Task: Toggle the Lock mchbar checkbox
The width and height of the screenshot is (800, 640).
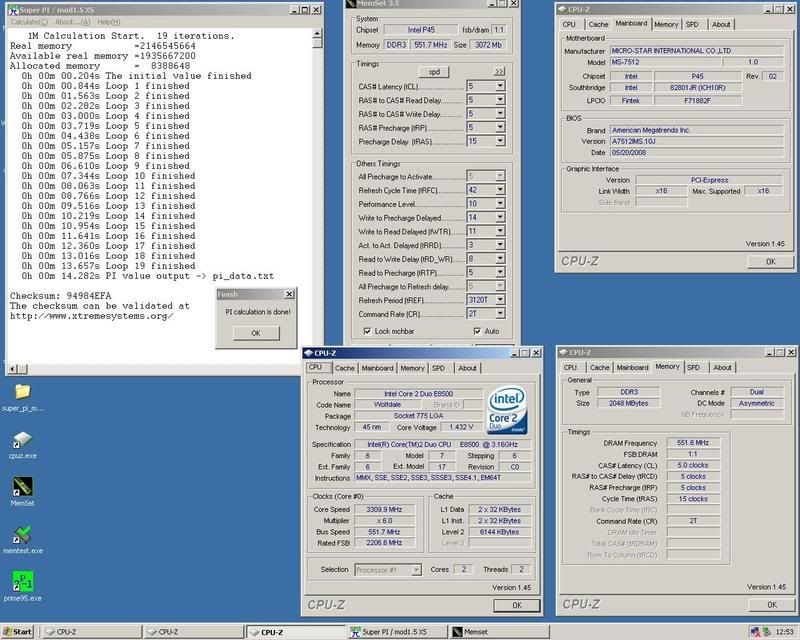Action: tap(368, 331)
